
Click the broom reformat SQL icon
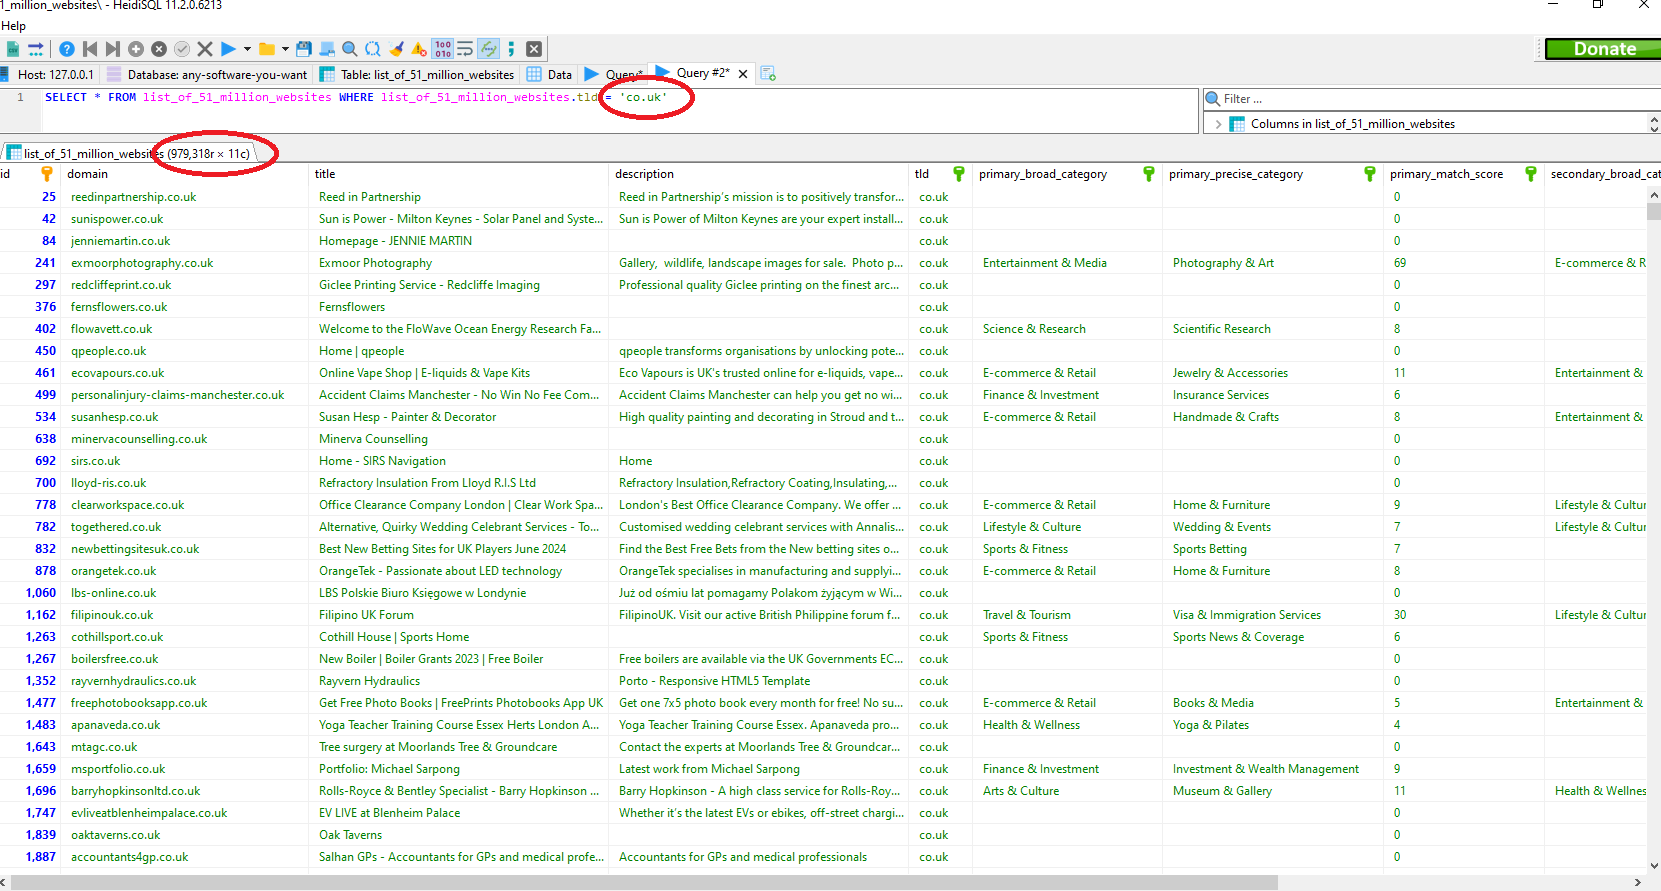click(x=396, y=49)
